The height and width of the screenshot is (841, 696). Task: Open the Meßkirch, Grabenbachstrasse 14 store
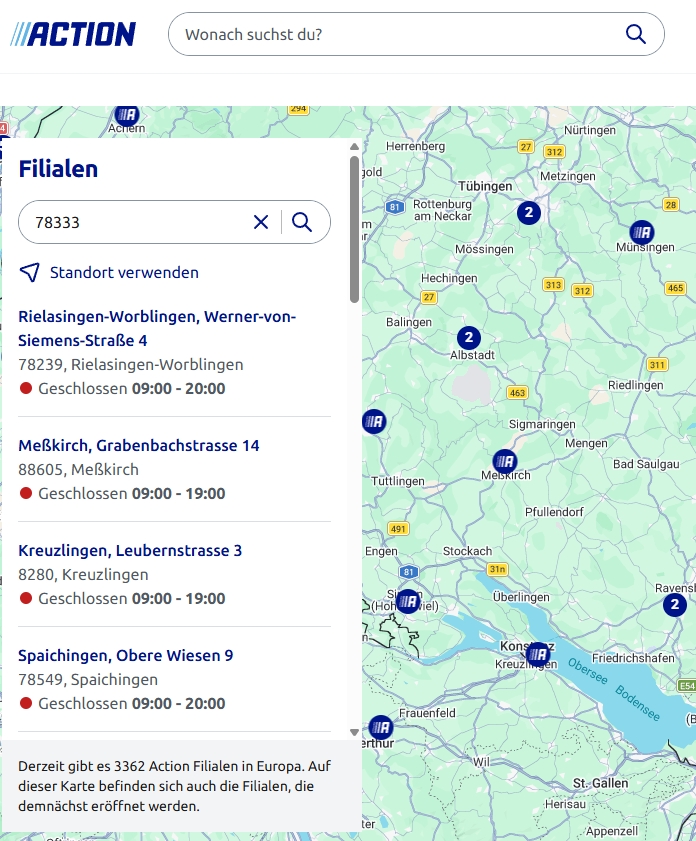point(139,445)
